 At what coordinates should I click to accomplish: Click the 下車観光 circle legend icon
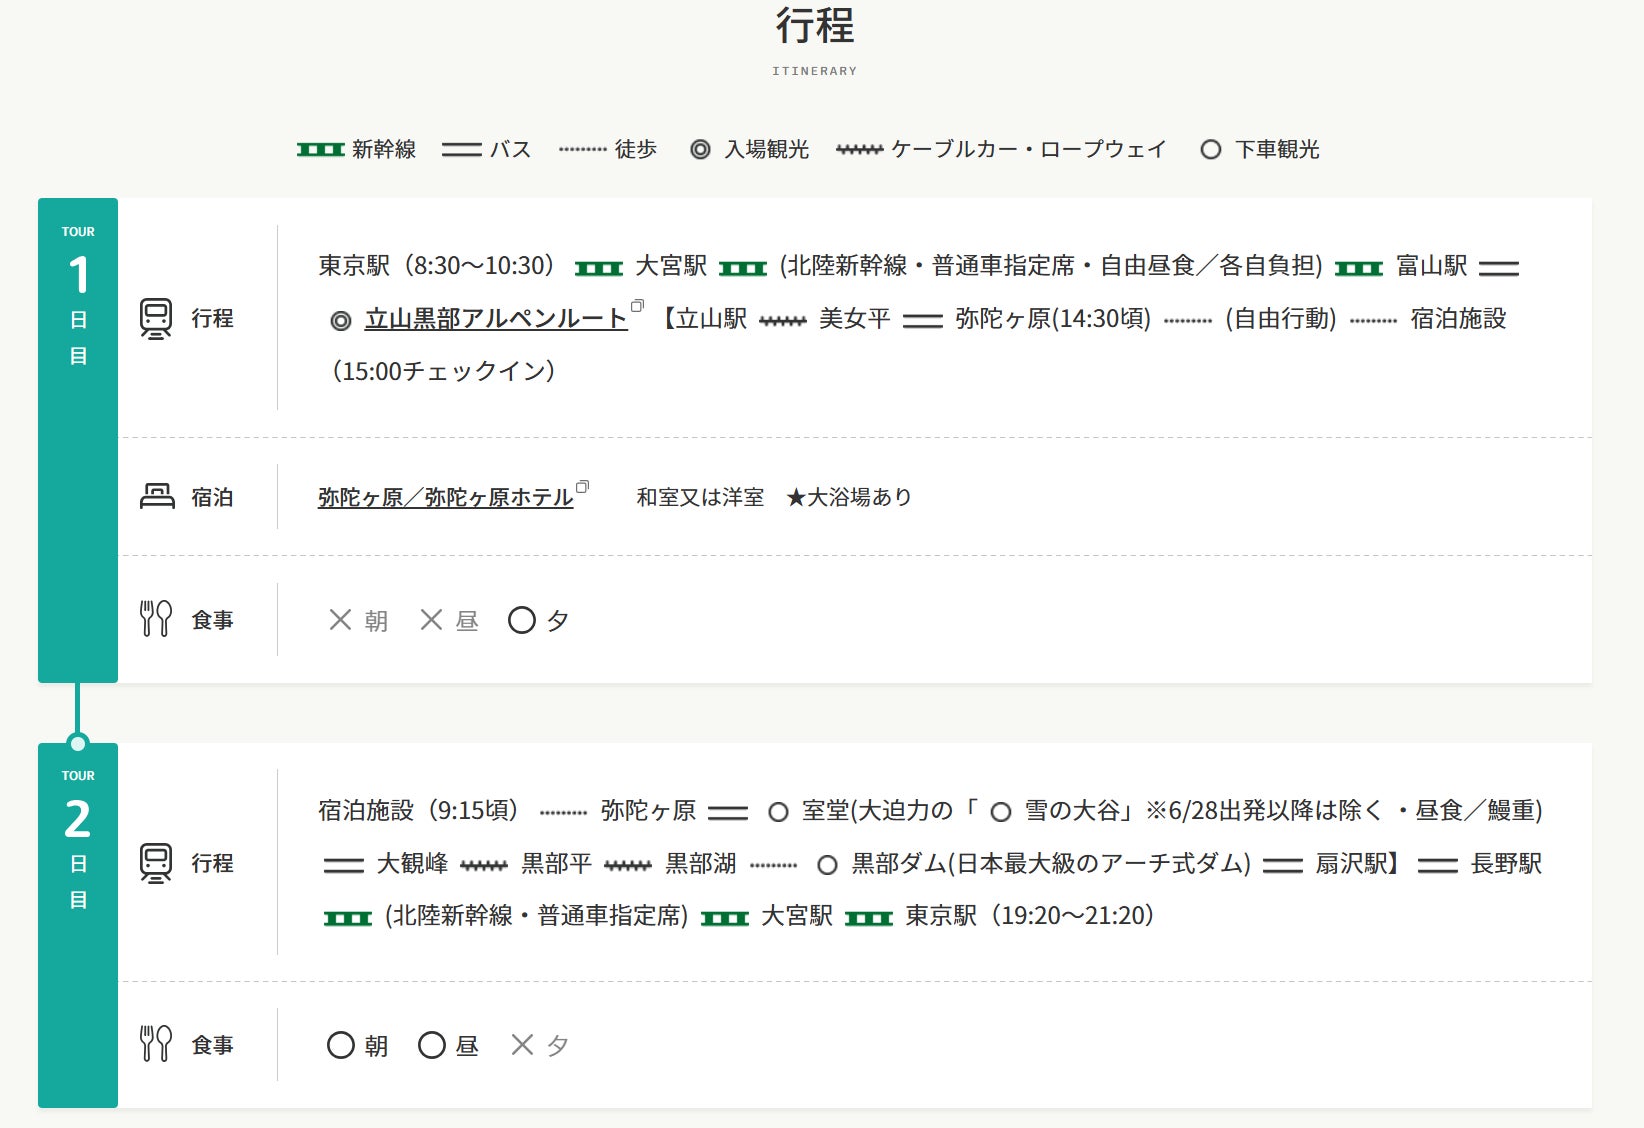[1211, 150]
